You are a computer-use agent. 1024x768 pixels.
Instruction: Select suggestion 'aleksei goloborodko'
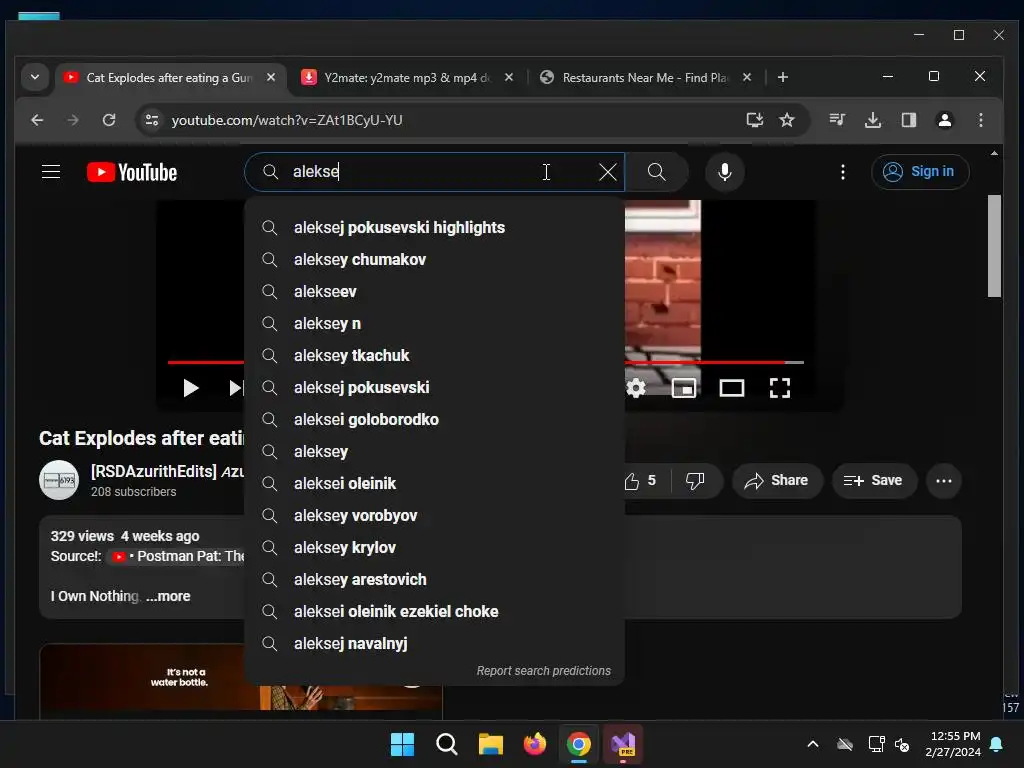pos(434,419)
